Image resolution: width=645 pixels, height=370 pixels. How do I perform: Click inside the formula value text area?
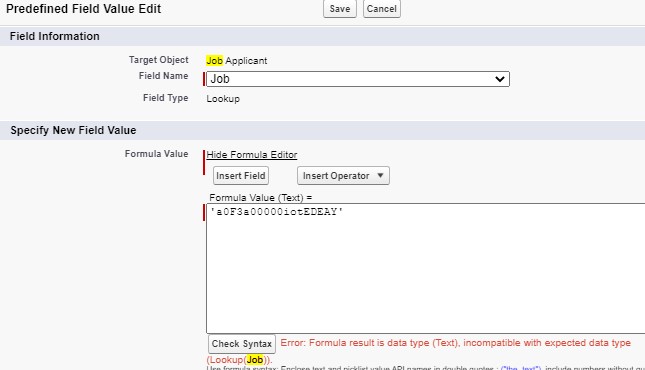click(x=426, y=268)
